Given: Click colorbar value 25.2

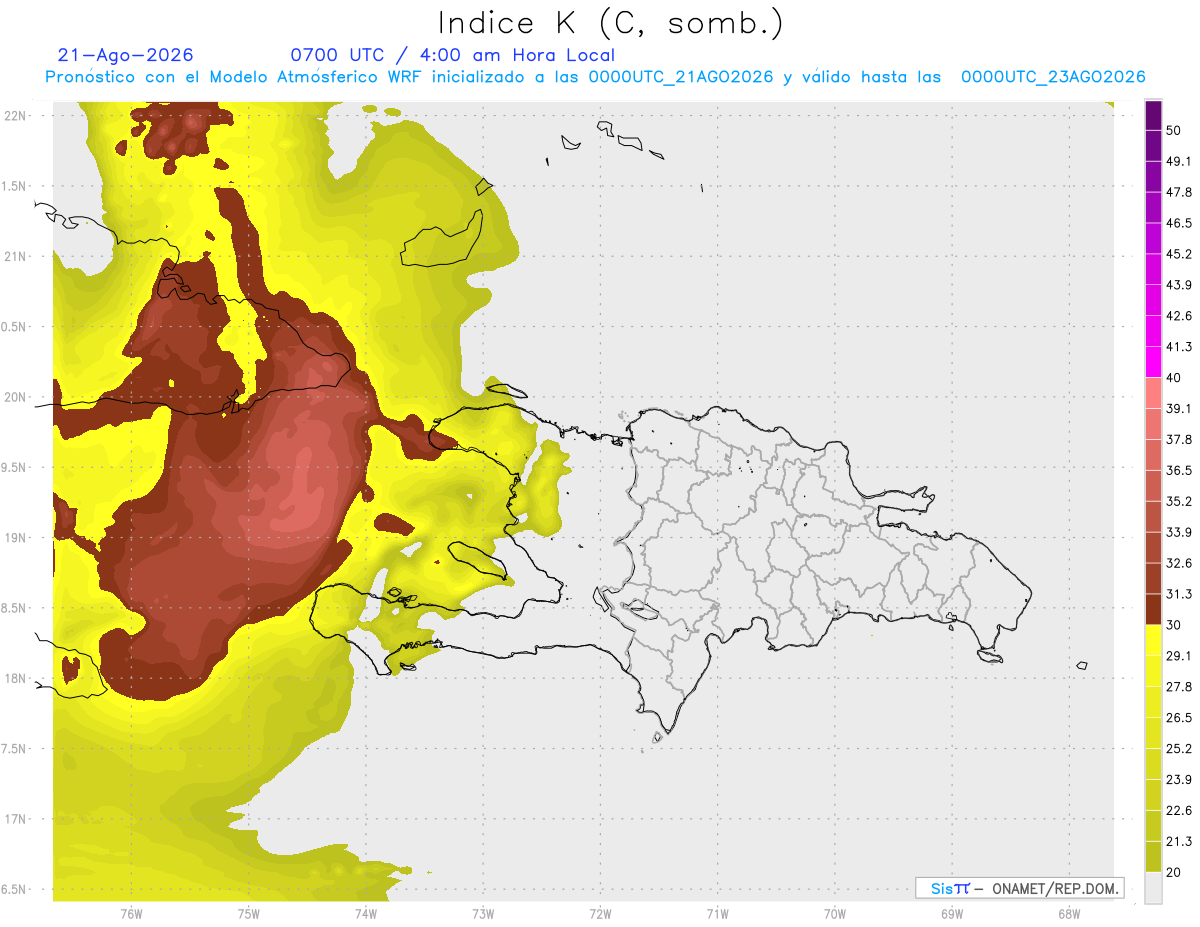Looking at the screenshot, I should [x=1179, y=748].
